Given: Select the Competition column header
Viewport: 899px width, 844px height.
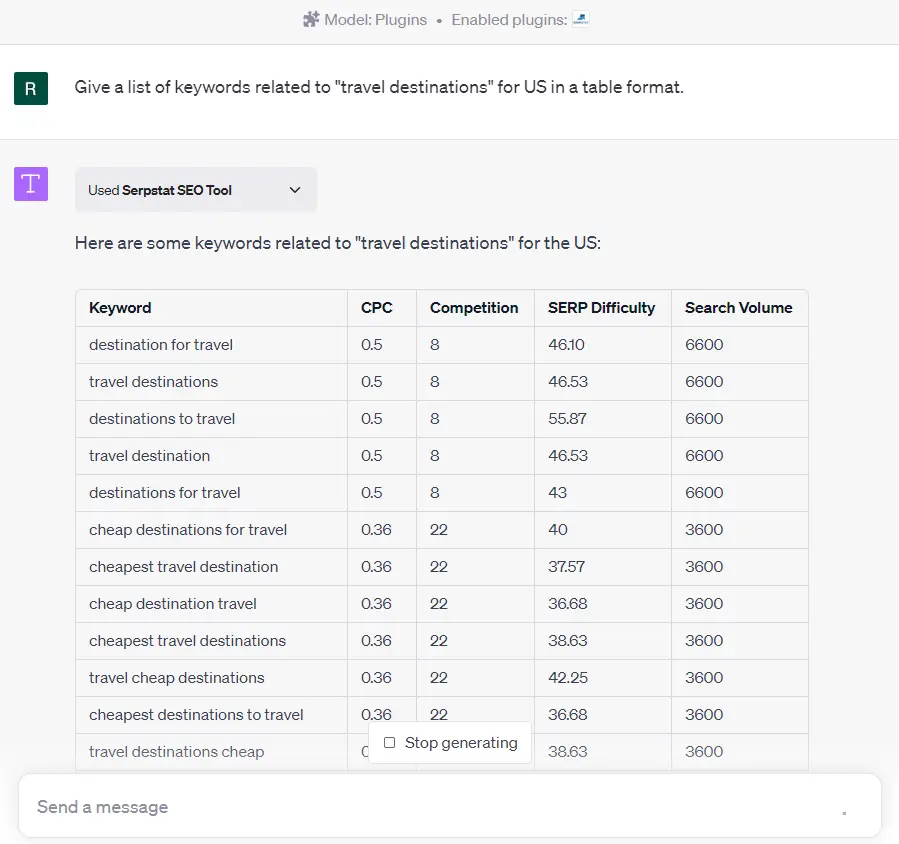Looking at the screenshot, I should [474, 308].
